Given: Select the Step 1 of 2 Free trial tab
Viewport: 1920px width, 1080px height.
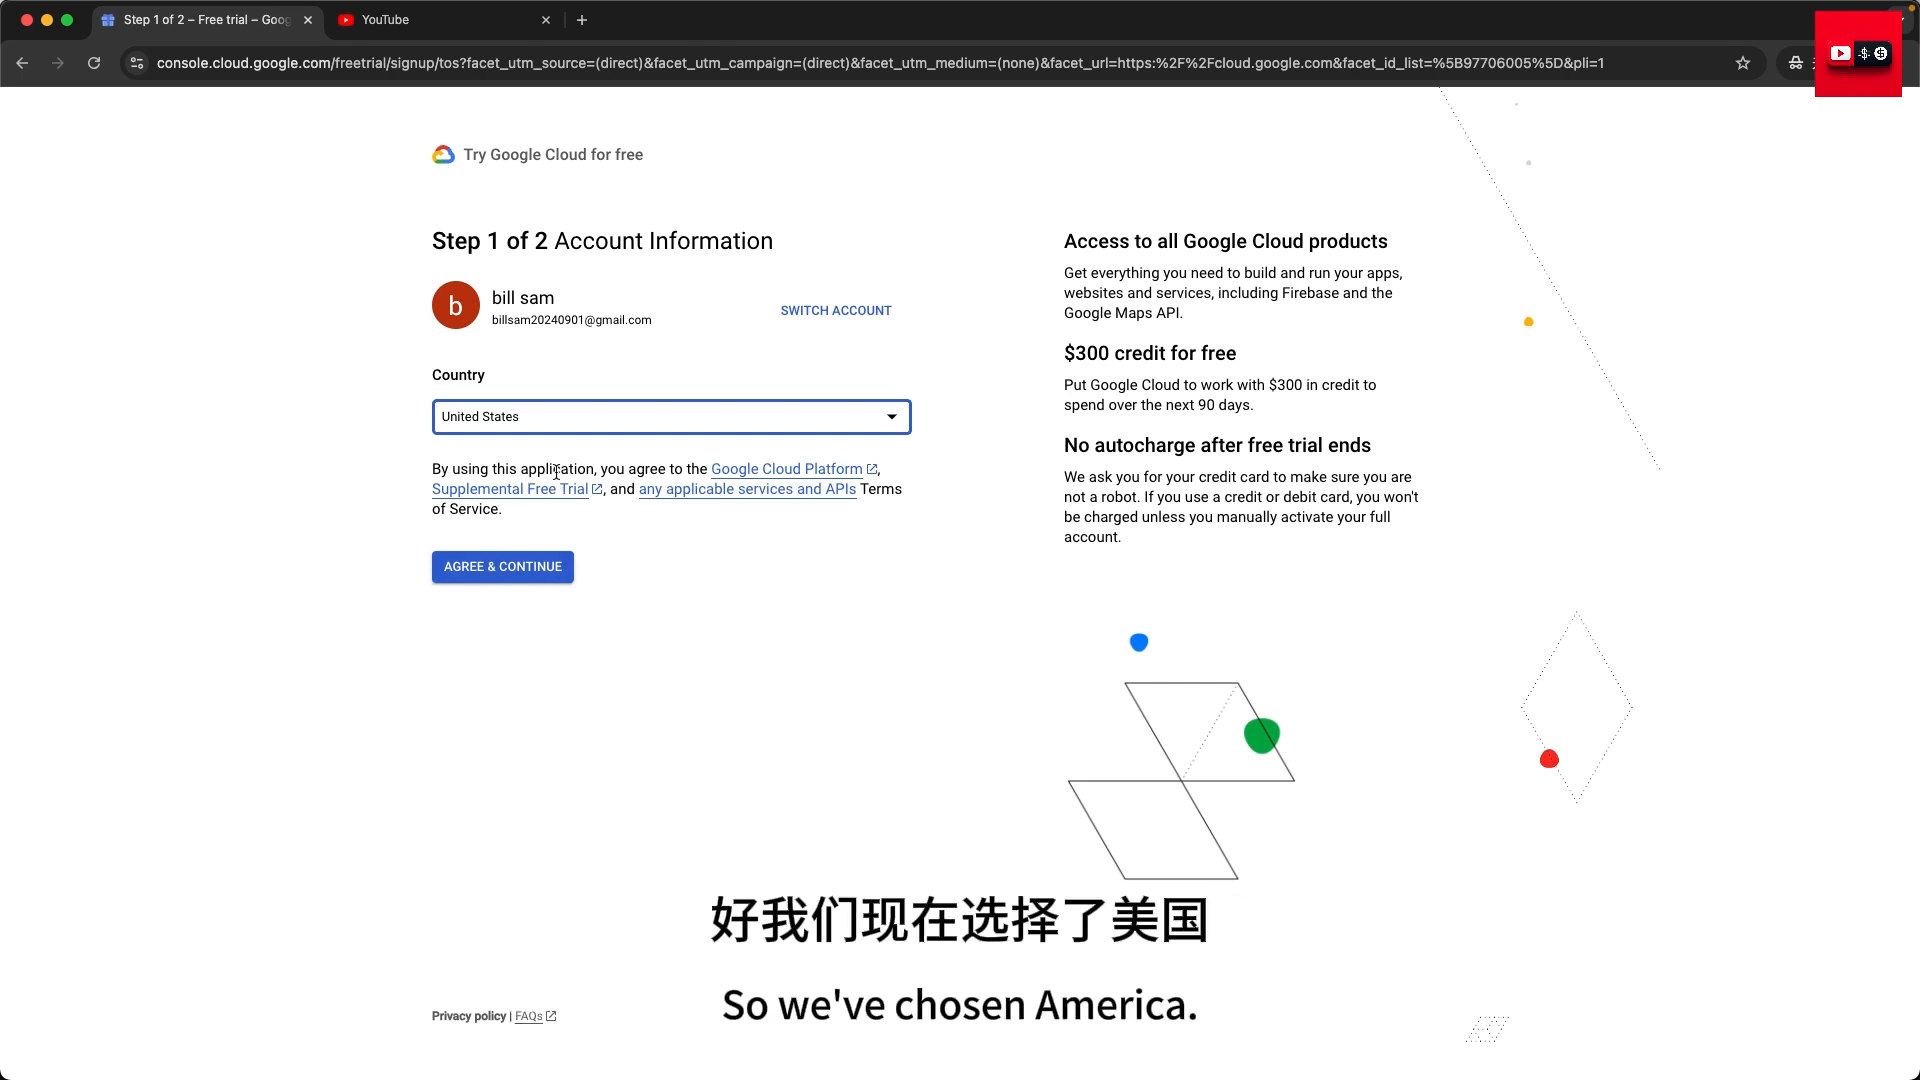Looking at the screenshot, I should 207,20.
